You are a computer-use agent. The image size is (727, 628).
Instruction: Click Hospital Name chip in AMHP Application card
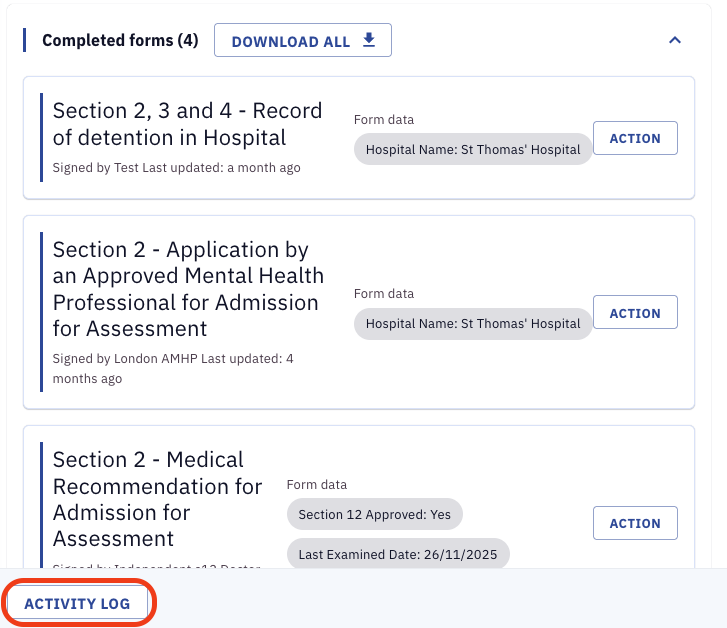(x=473, y=324)
